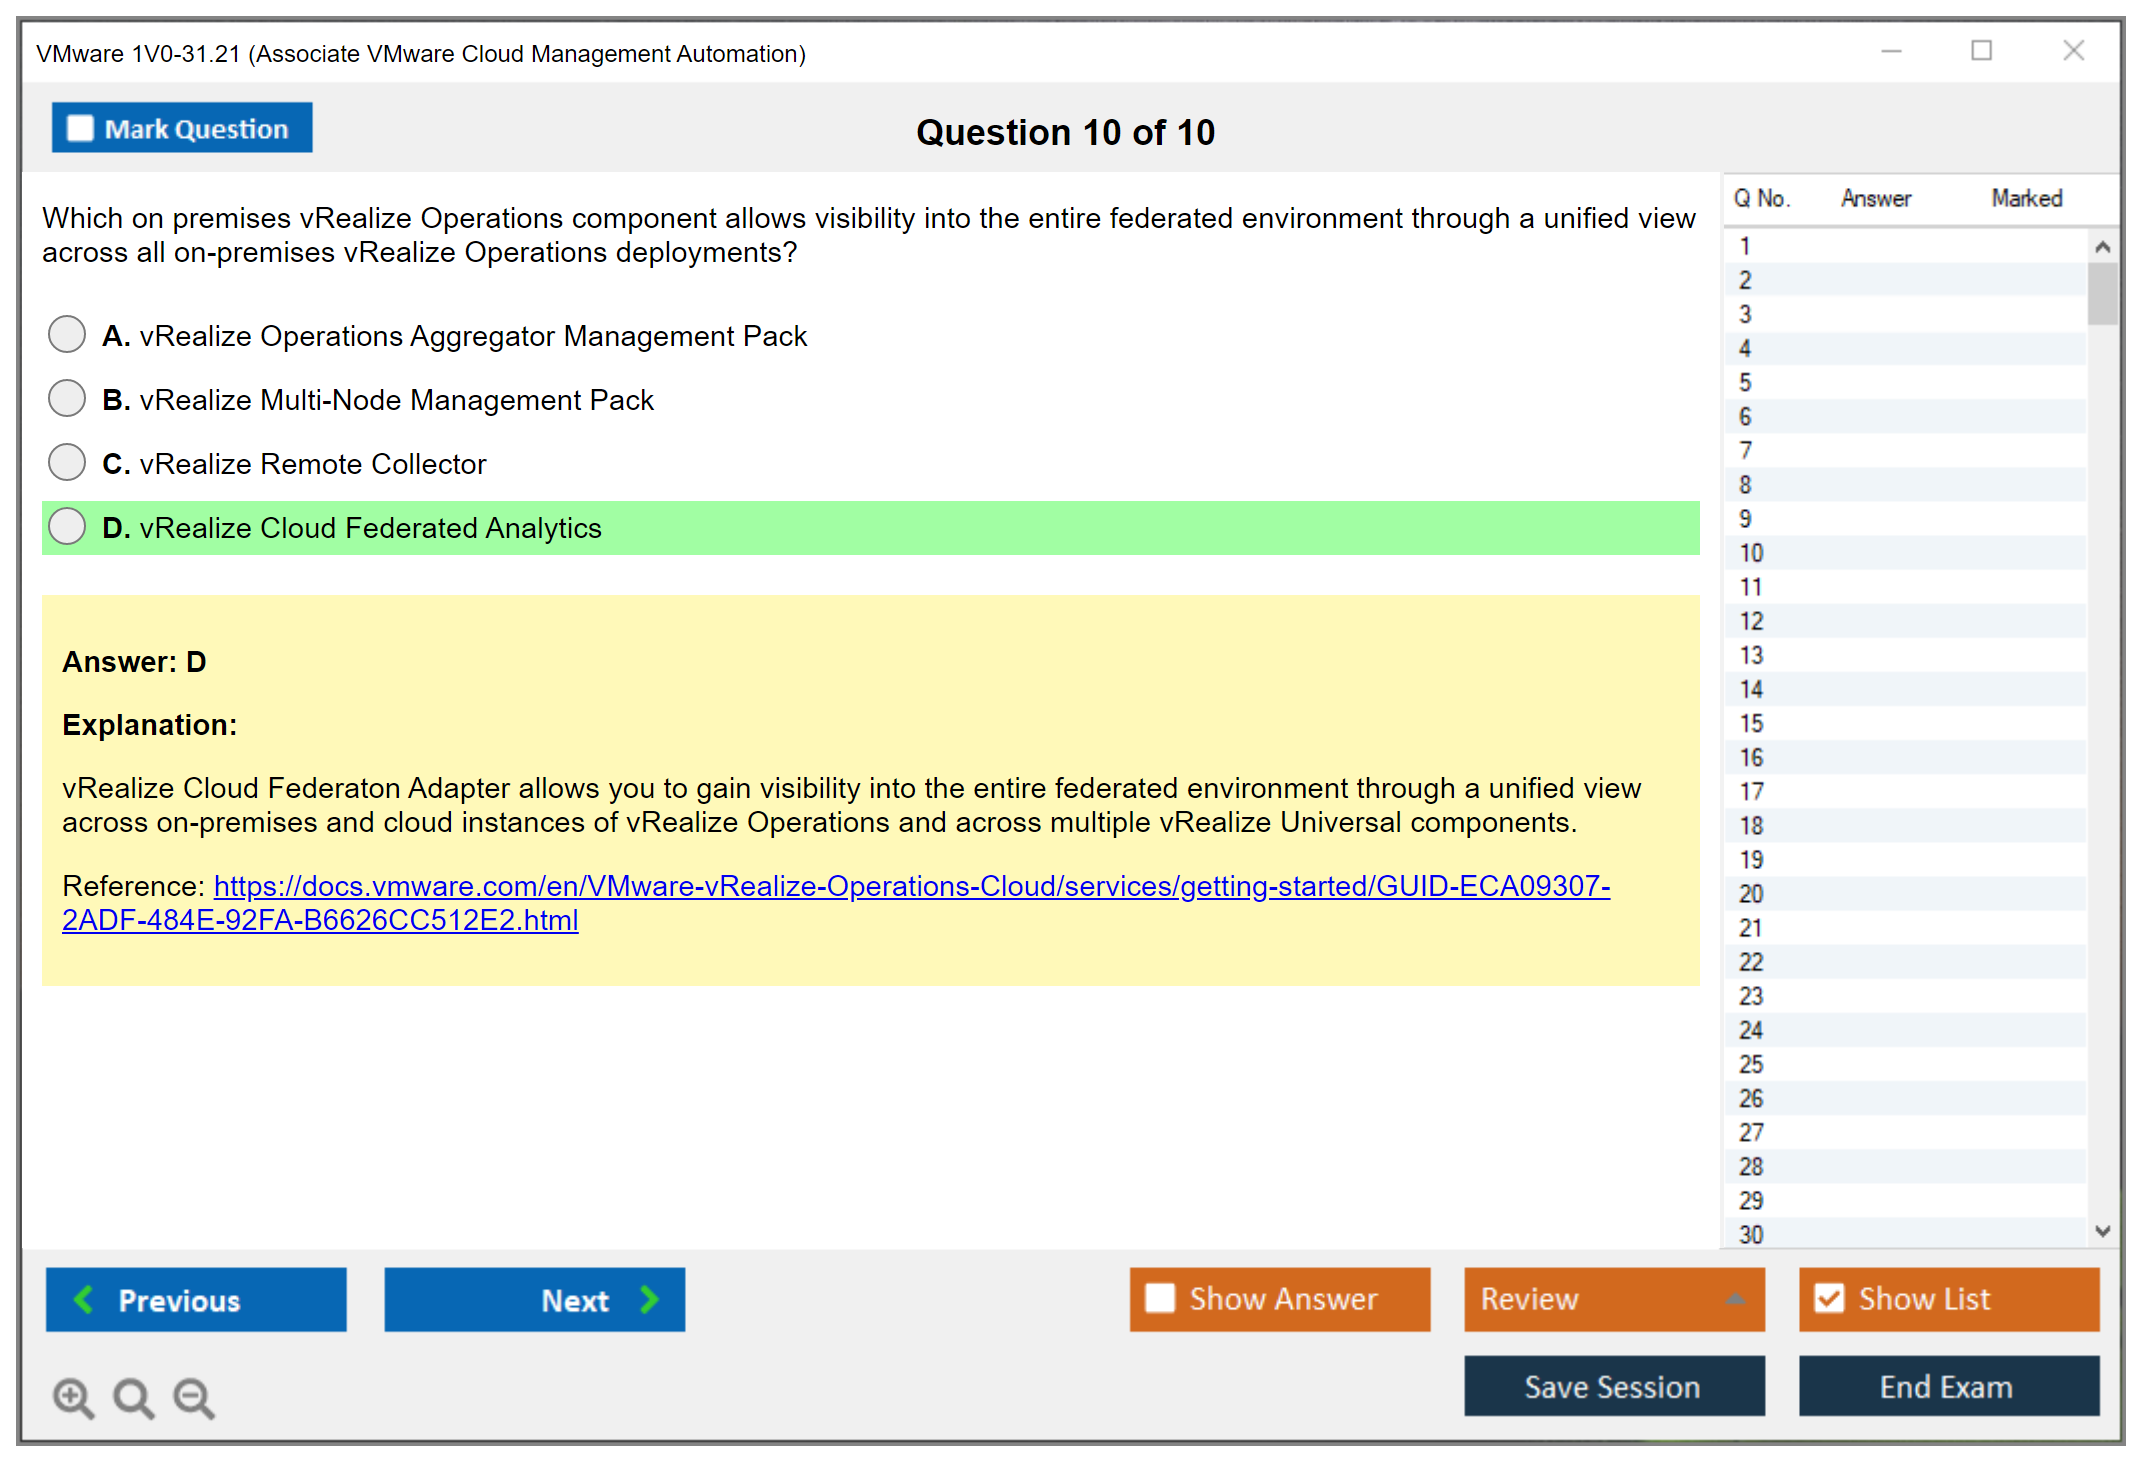2150x1470 pixels.
Task: Minimize the exam window
Action: pyautogui.click(x=1891, y=51)
